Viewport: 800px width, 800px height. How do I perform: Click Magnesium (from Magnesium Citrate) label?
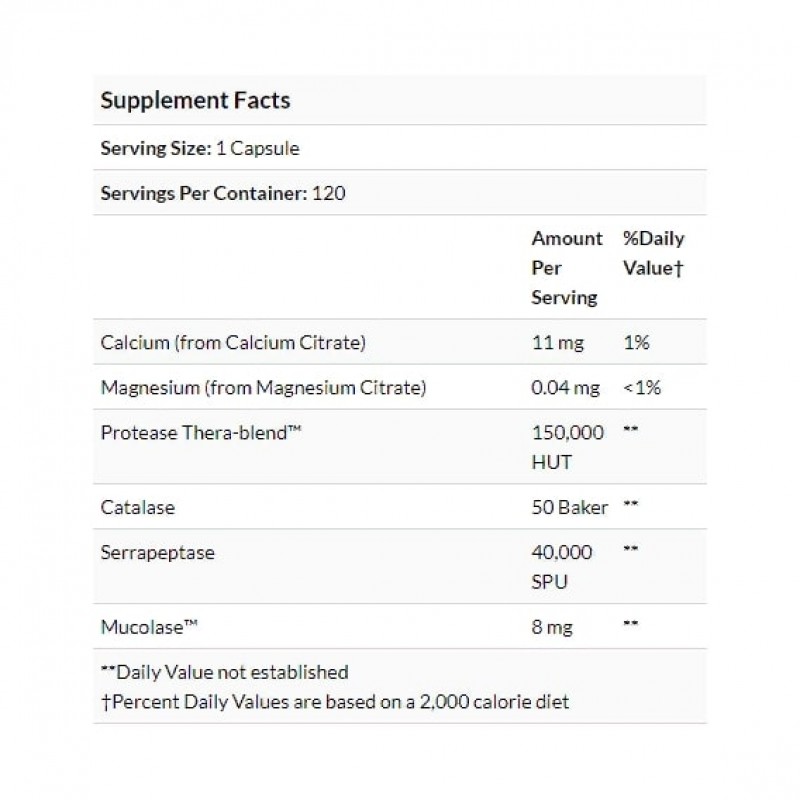point(264,388)
